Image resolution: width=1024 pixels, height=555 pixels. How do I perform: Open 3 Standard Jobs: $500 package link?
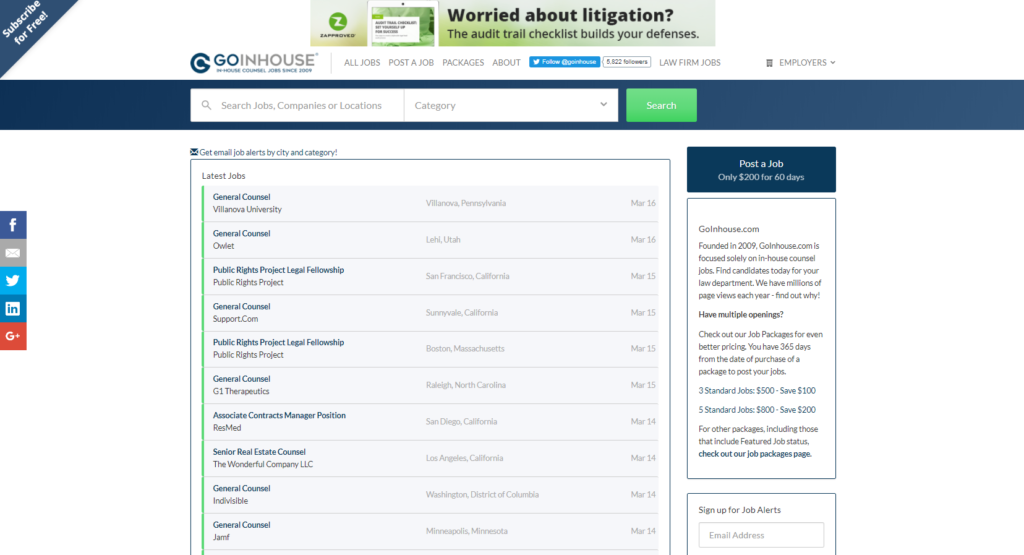click(757, 390)
